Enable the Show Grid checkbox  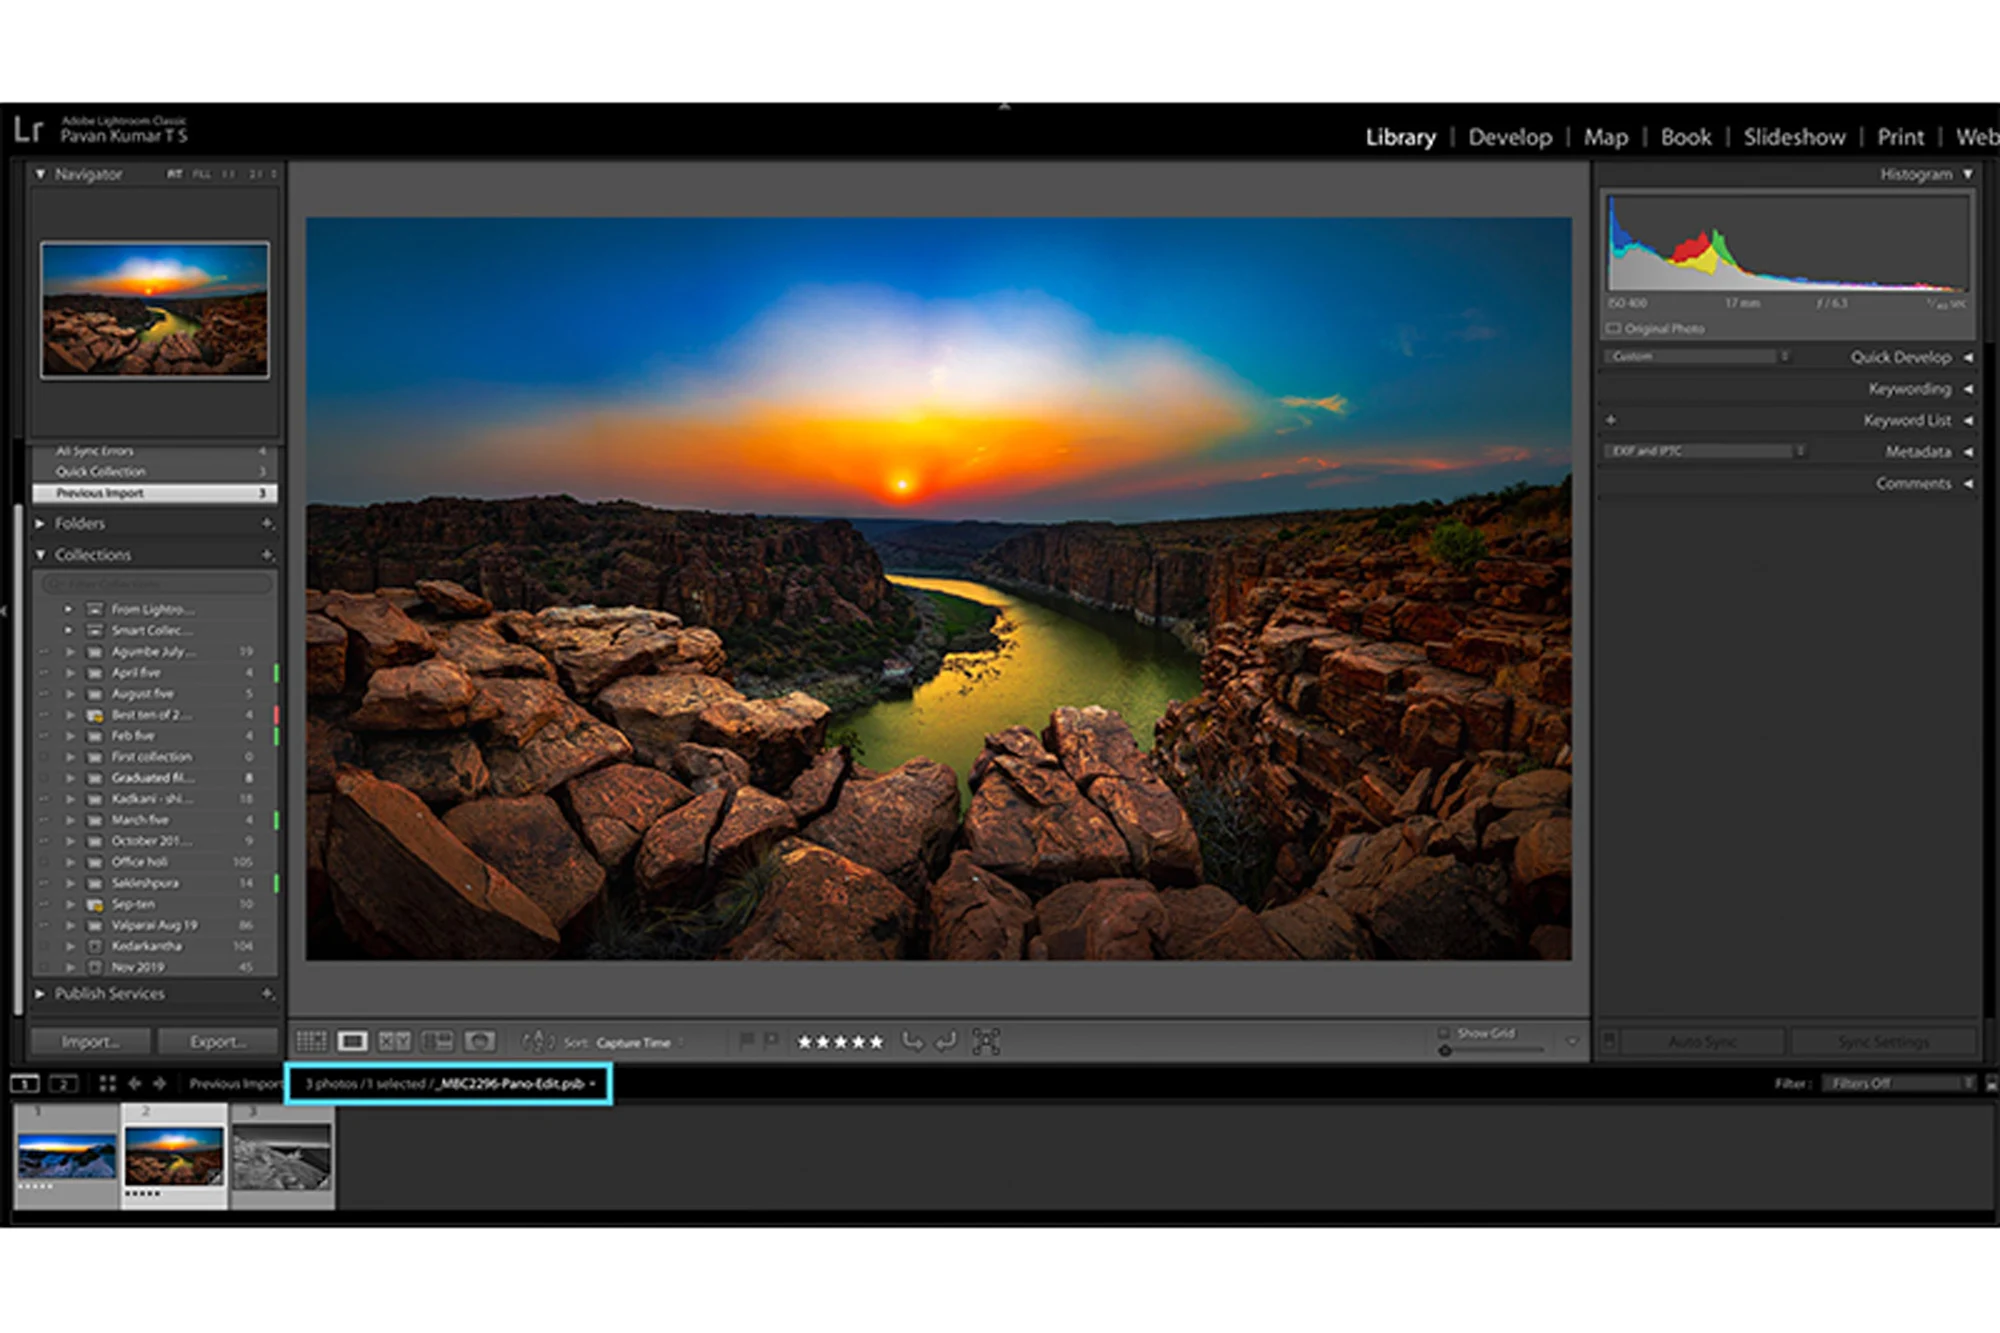(x=1444, y=1032)
